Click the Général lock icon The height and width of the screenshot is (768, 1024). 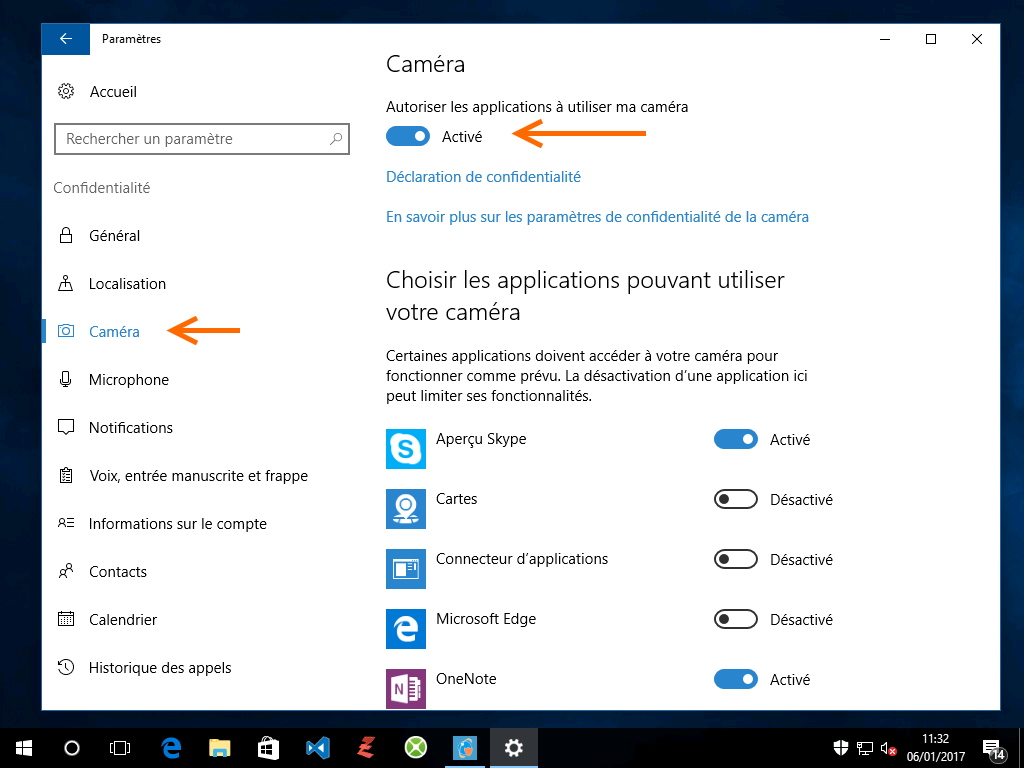66,235
